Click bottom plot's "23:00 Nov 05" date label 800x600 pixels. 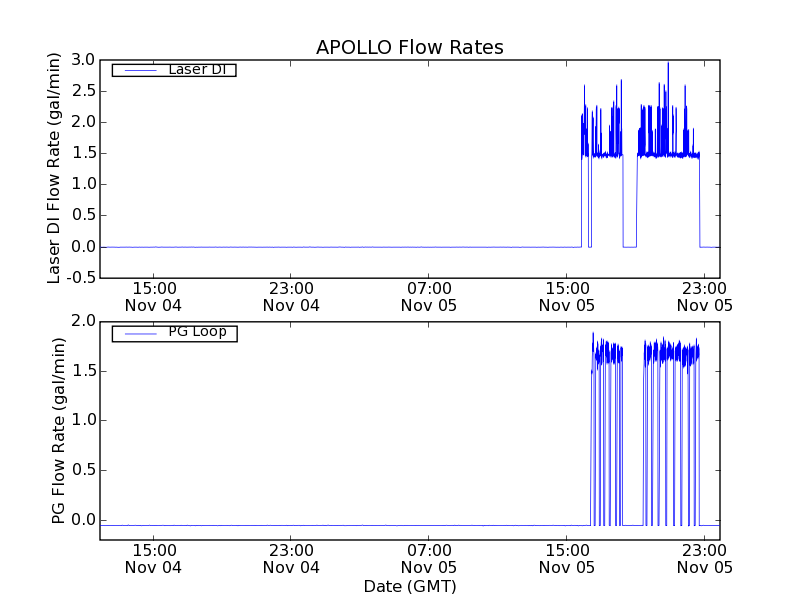pyautogui.click(x=705, y=559)
